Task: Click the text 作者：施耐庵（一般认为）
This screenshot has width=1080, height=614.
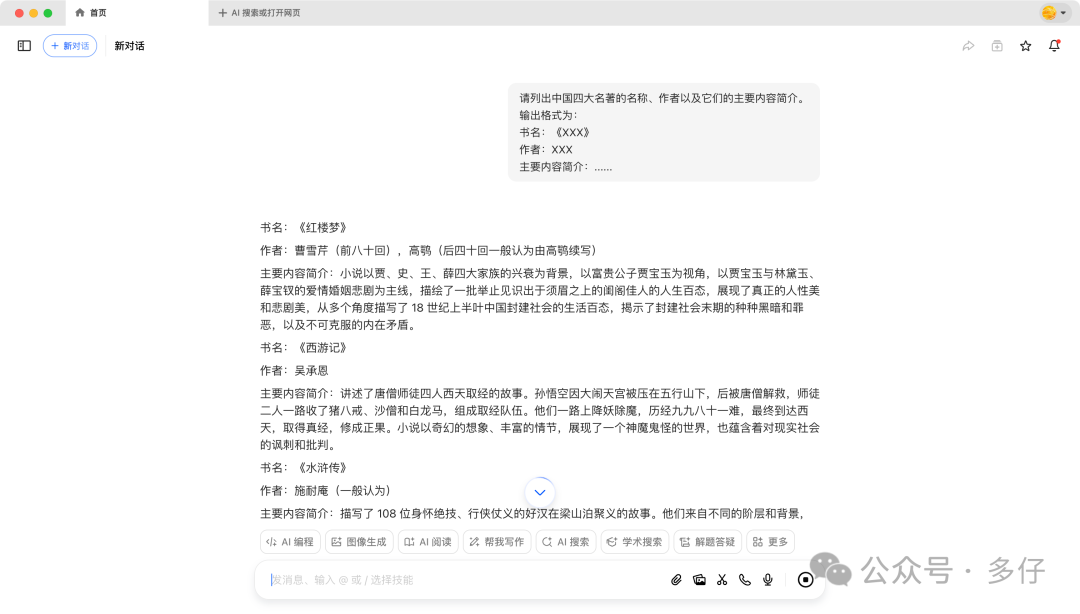Action: [326, 491]
